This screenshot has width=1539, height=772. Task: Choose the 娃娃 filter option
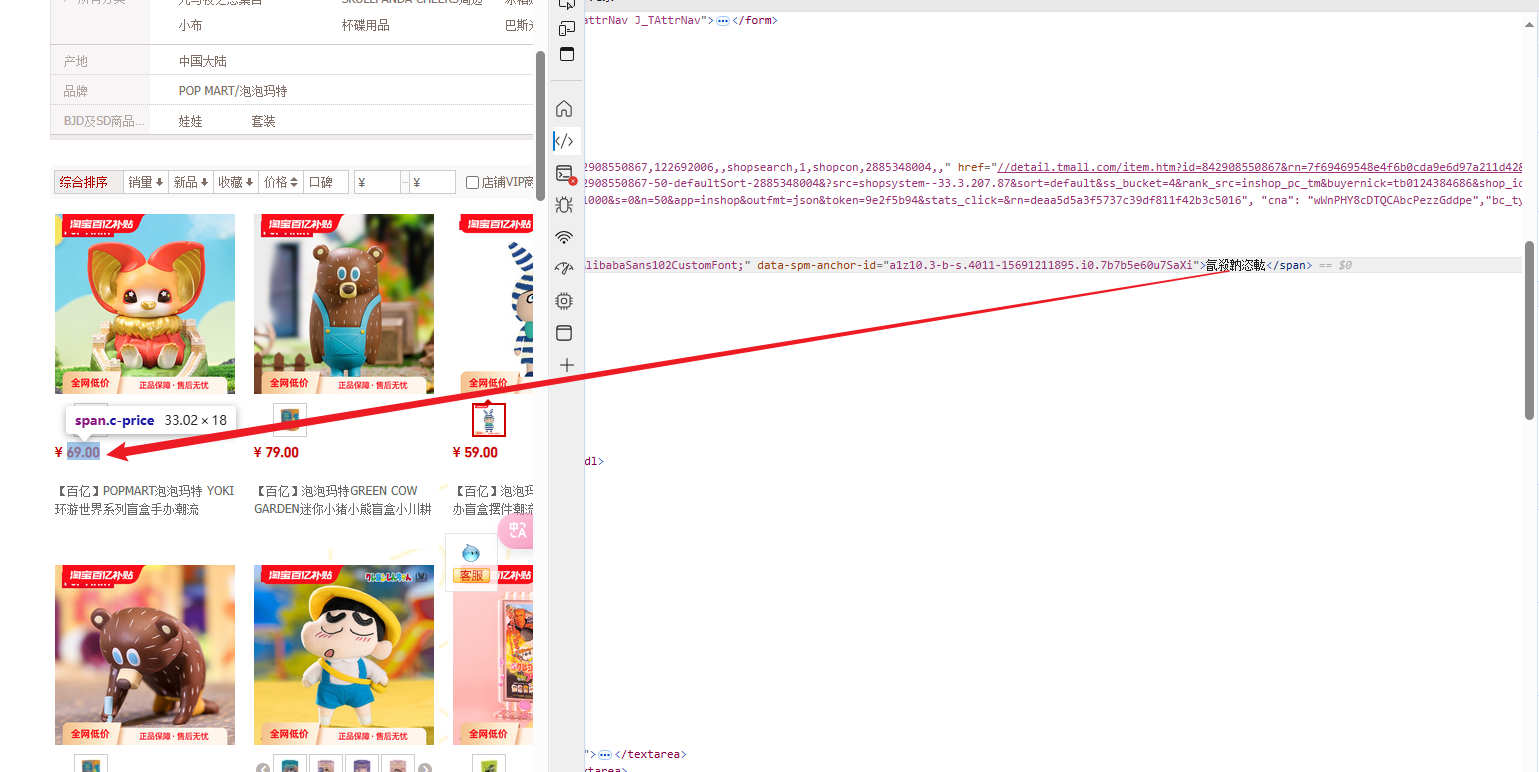pos(191,121)
